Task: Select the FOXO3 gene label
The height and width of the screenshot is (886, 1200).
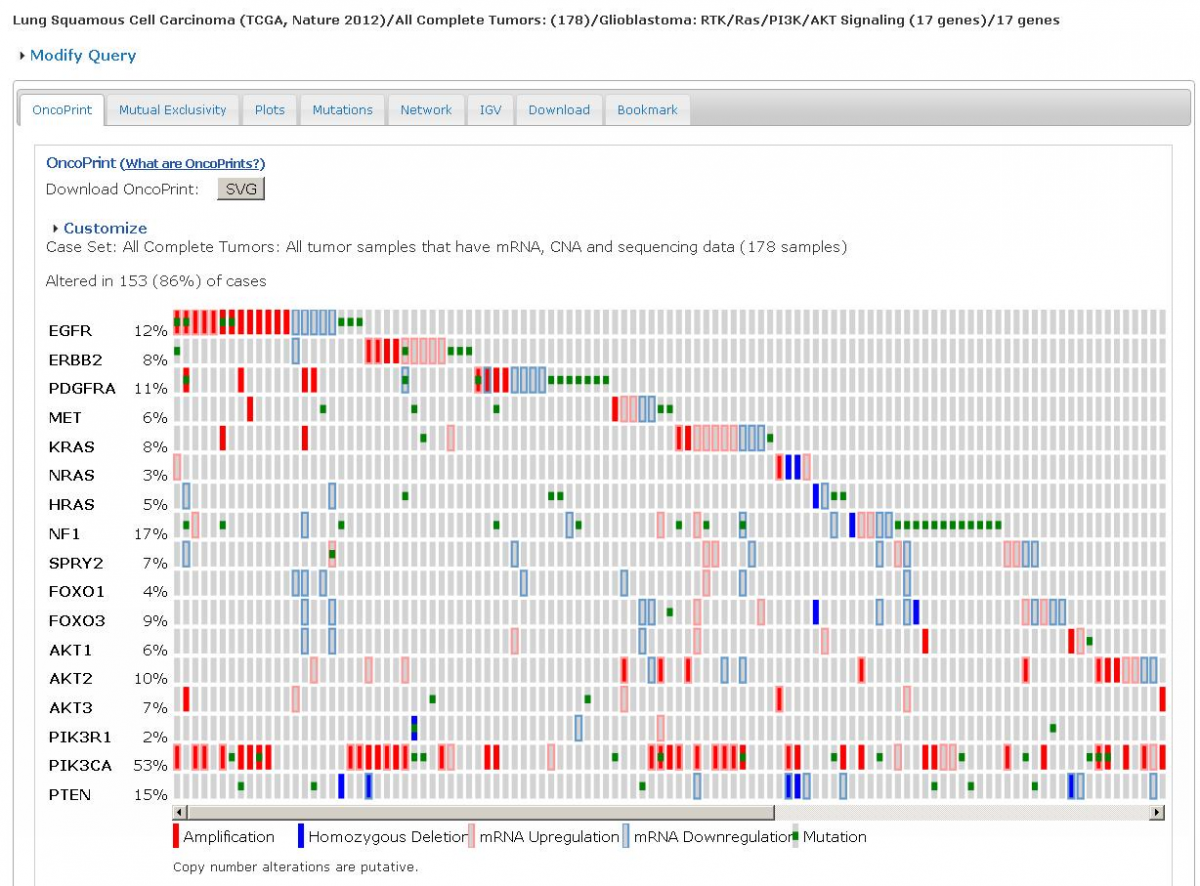Action: [77, 621]
